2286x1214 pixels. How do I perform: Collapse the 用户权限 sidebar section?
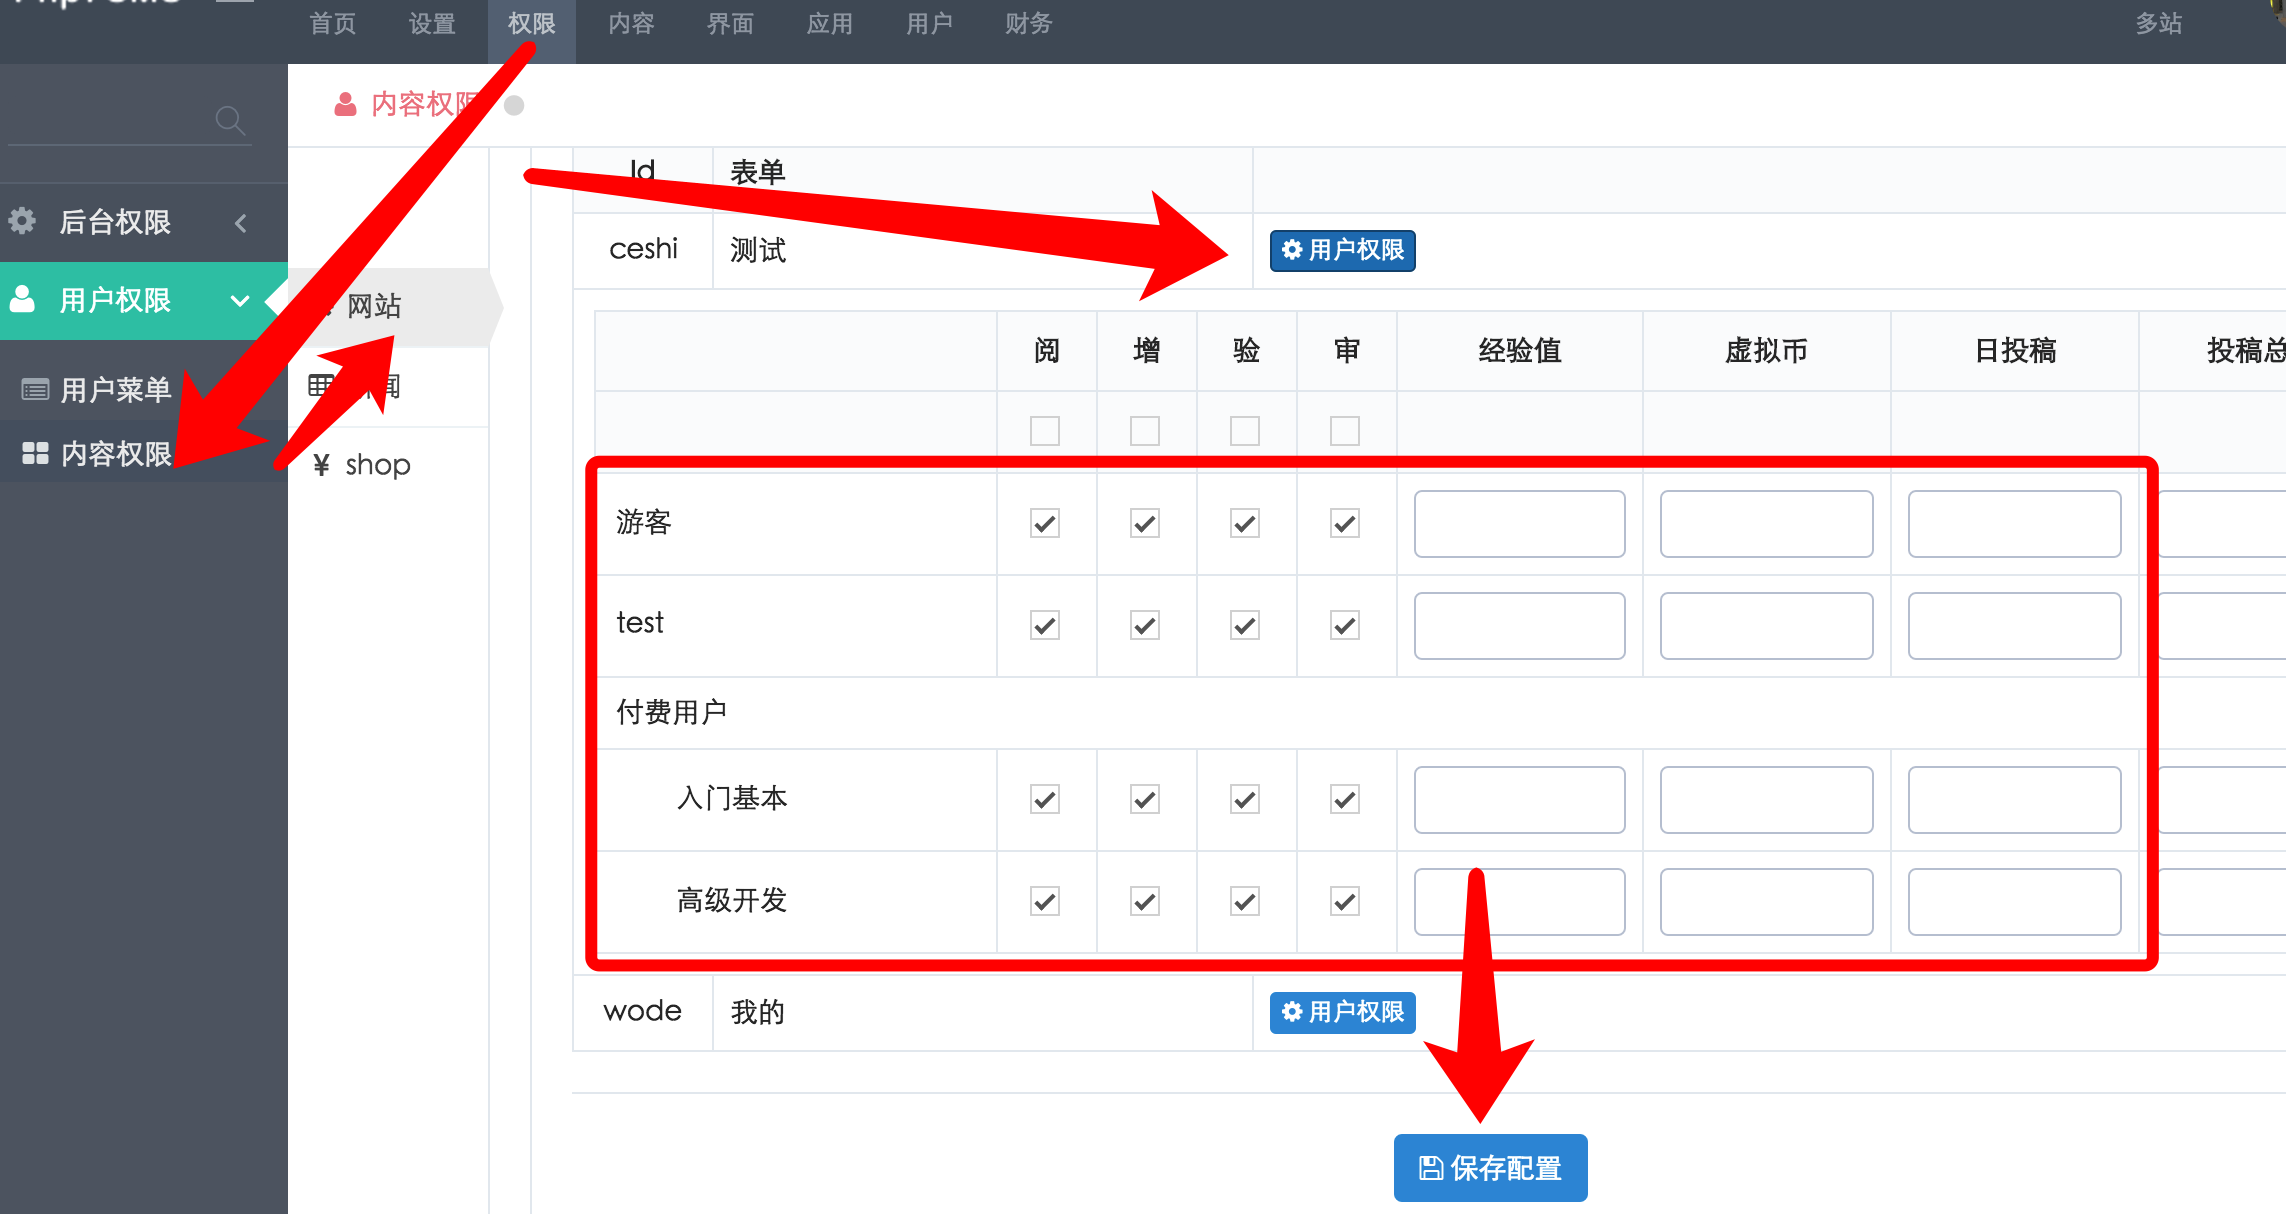pos(238,300)
